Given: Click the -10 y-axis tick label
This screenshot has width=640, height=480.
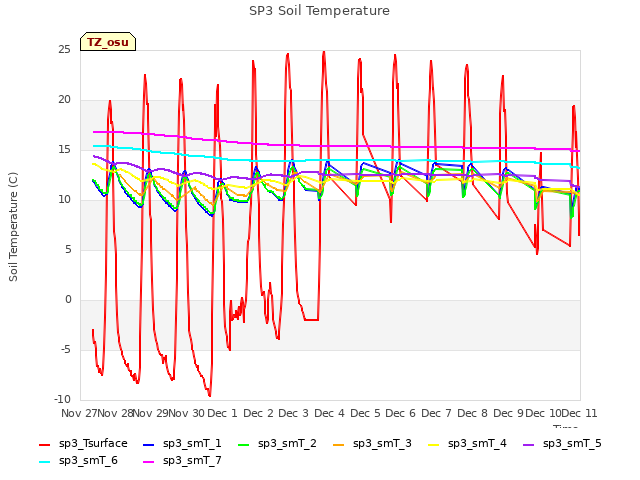Looking at the screenshot, I should (x=63, y=400).
